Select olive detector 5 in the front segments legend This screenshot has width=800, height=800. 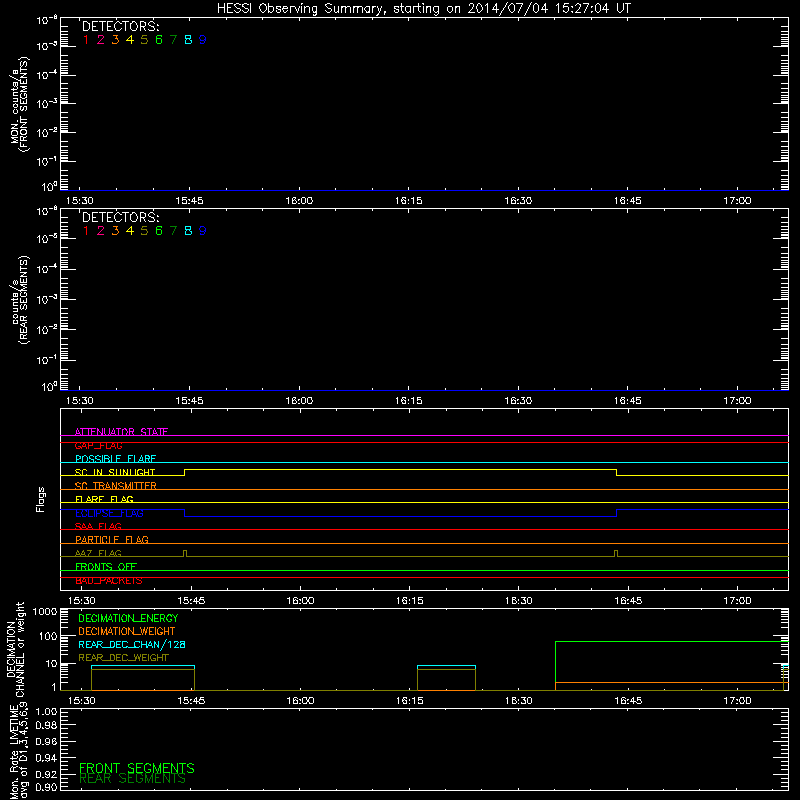tap(144, 40)
